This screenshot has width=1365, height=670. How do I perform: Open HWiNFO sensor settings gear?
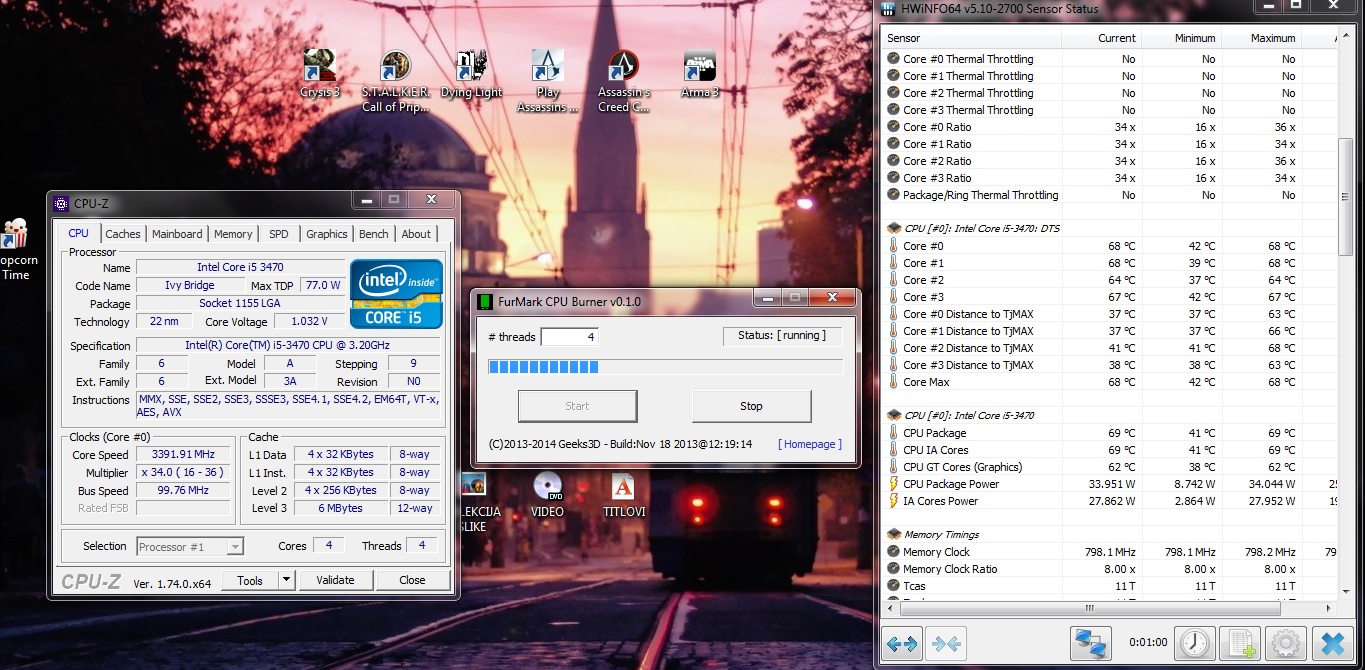click(1286, 643)
